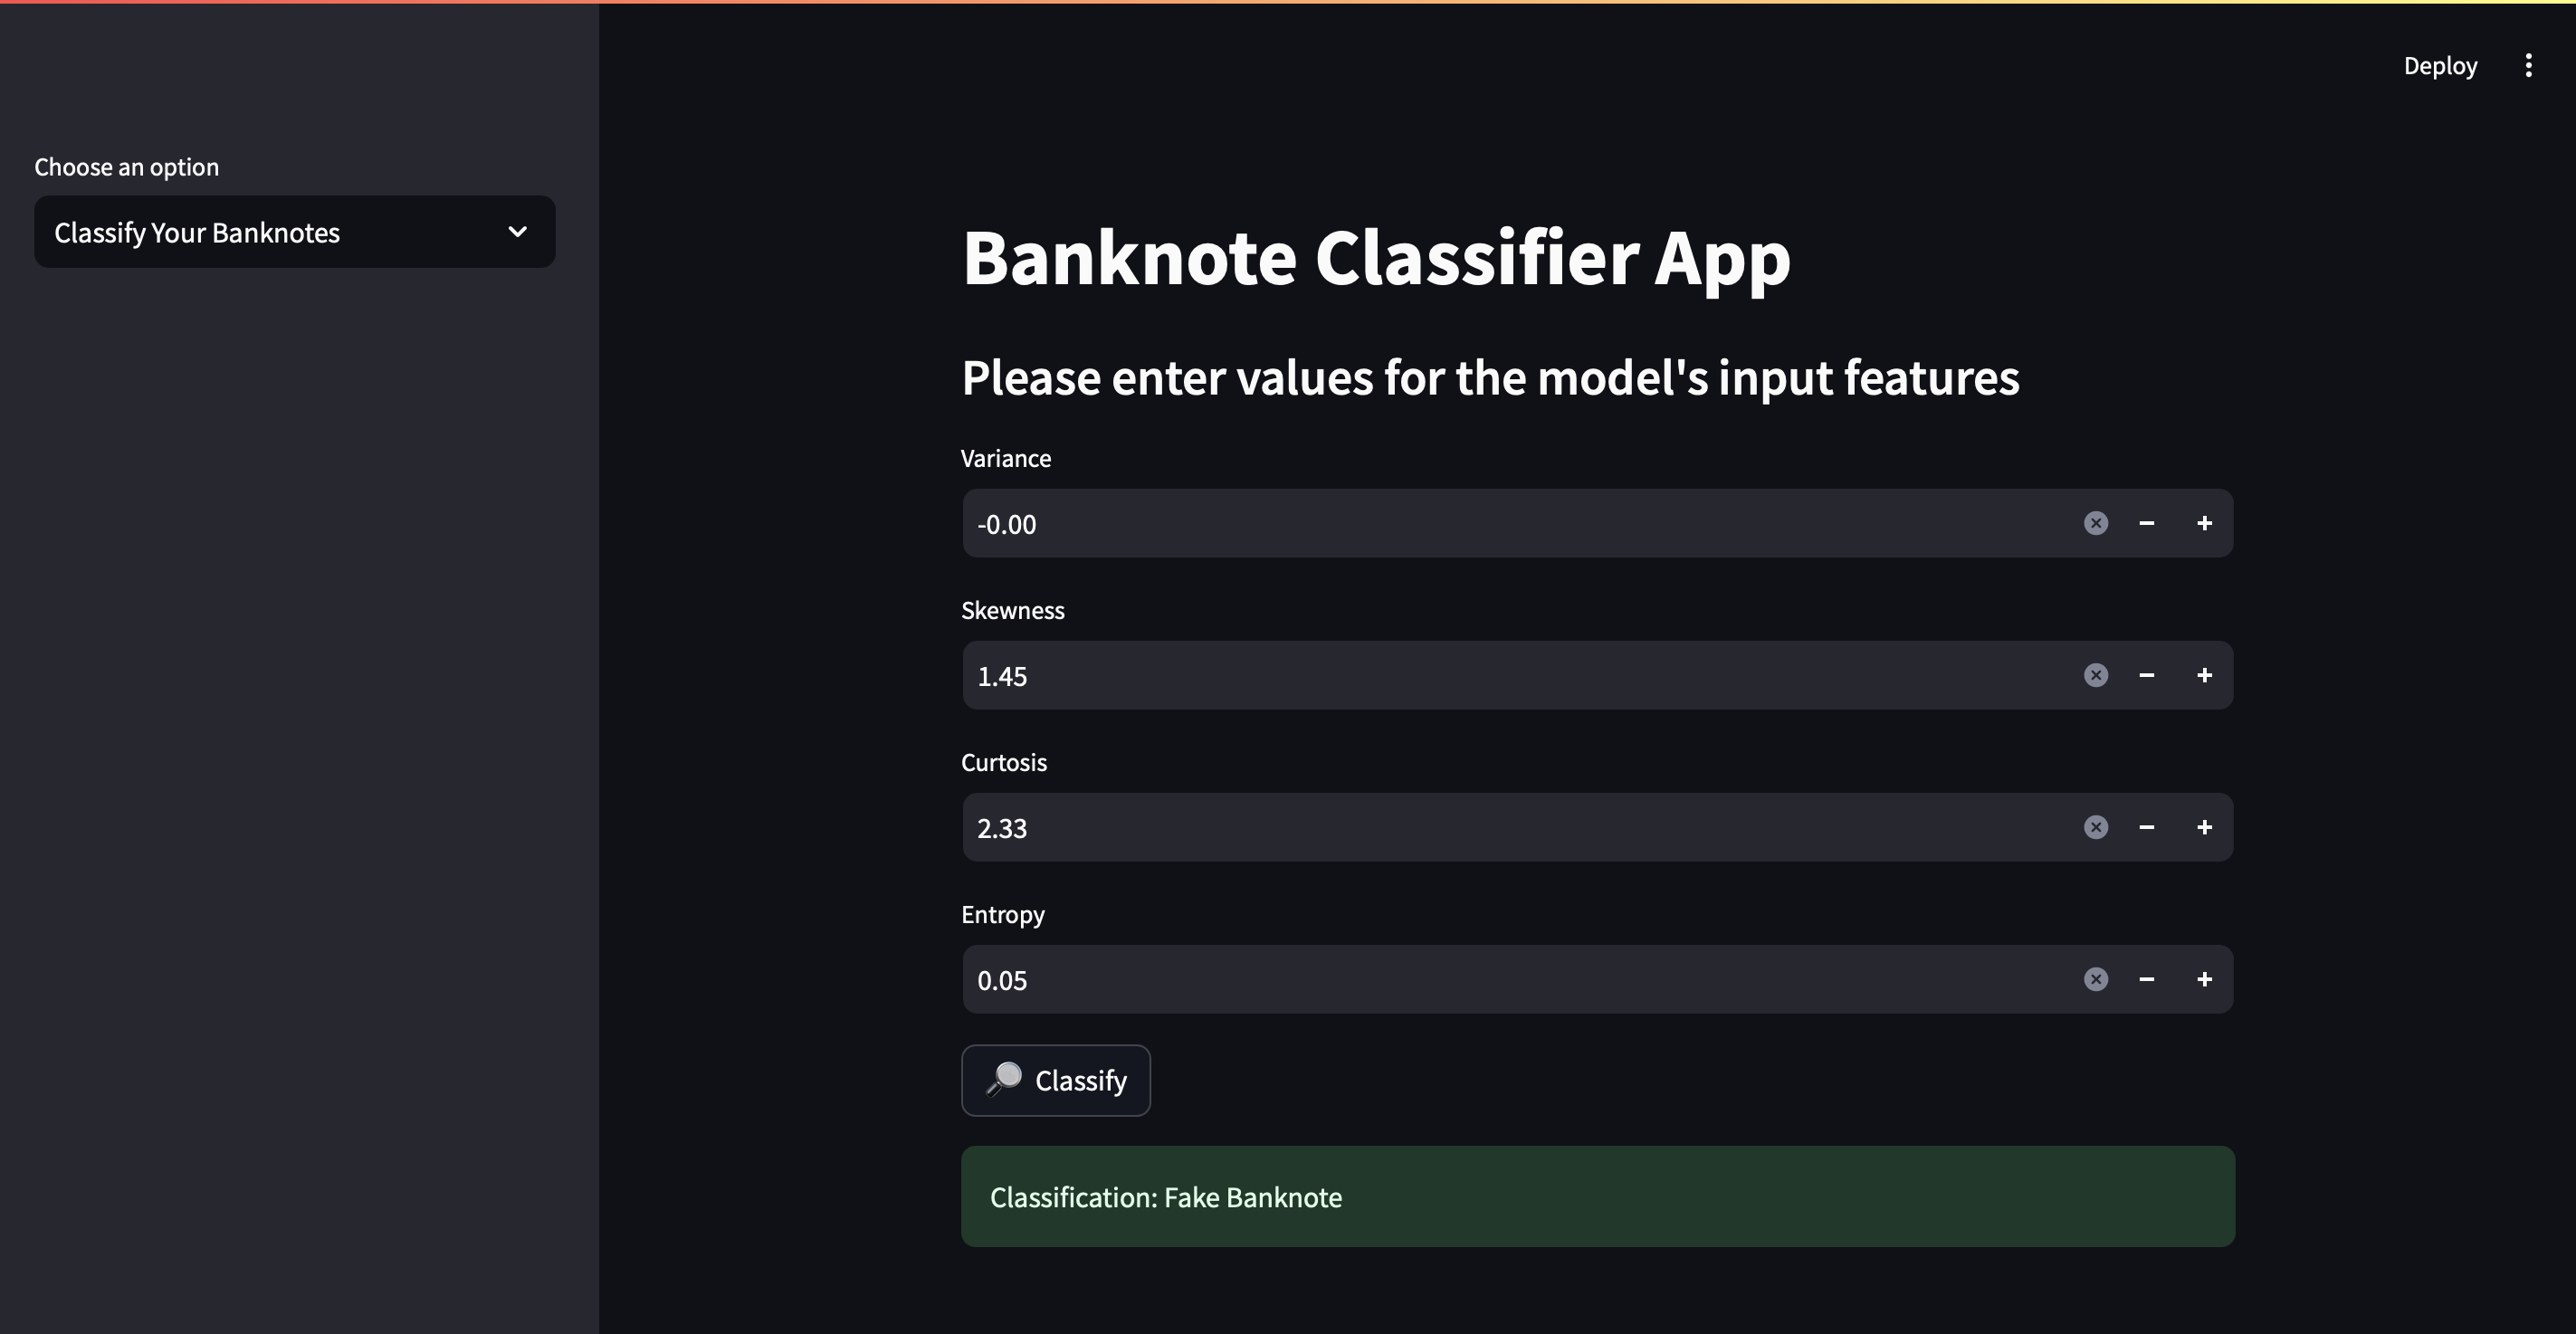The height and width of the screenshot is (1334, 2576).
Task: Clear the Curtosis input field value
Action: [x=2094, y=825]
